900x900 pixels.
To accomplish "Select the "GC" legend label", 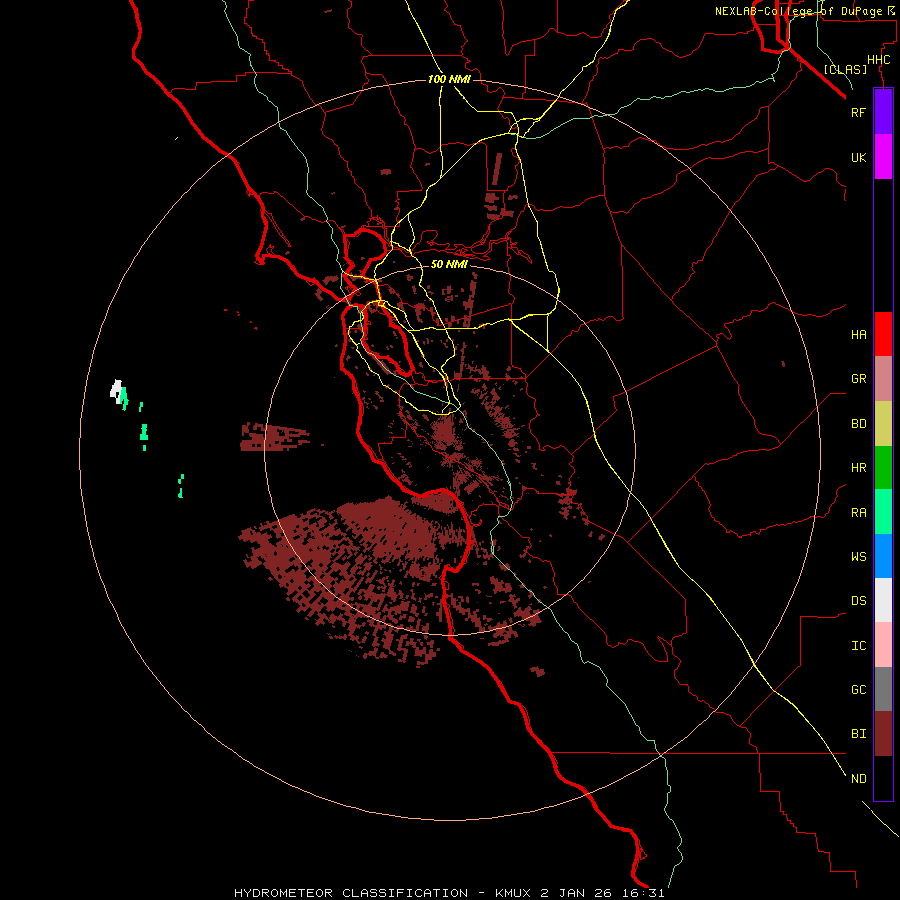I will 858,690.
